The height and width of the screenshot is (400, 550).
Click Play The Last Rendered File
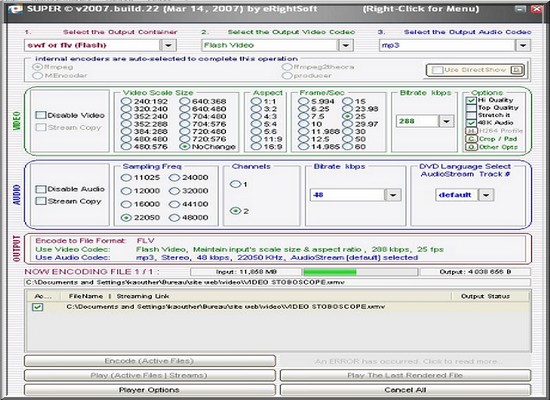point(405,375)
